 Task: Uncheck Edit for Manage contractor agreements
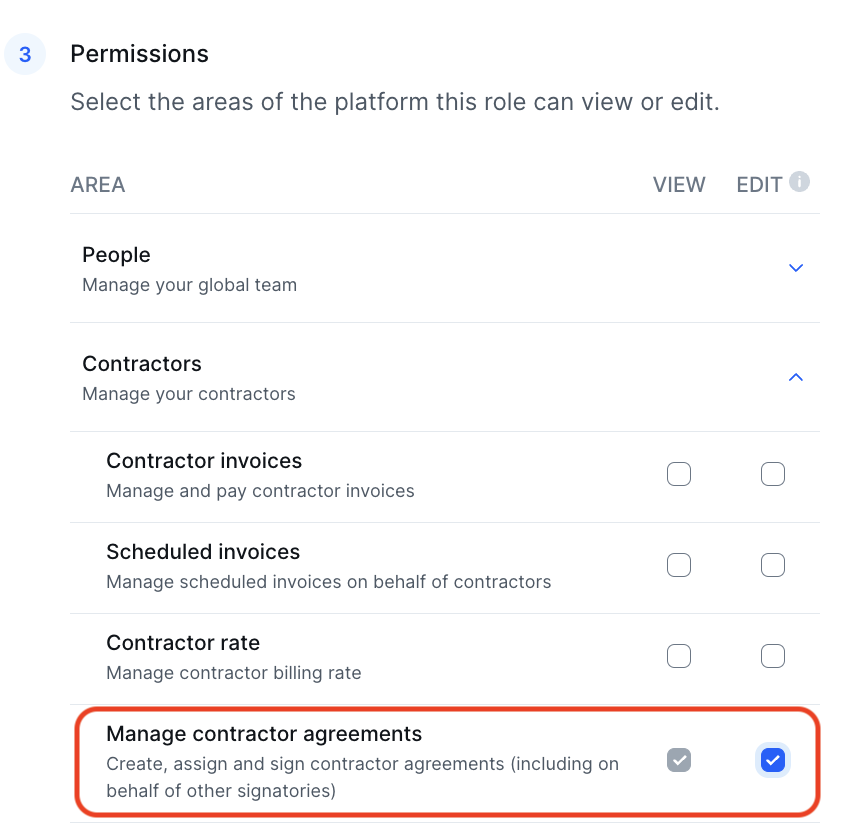[773, 760]
